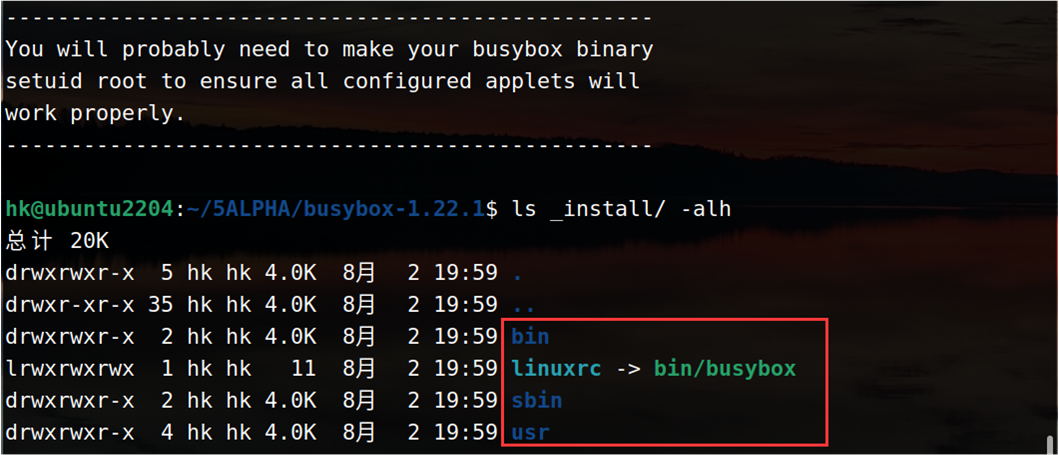Click the 'work properly.' line
Screen dimensions: 1059x455
pyautogui.click(x=95, y=113)
